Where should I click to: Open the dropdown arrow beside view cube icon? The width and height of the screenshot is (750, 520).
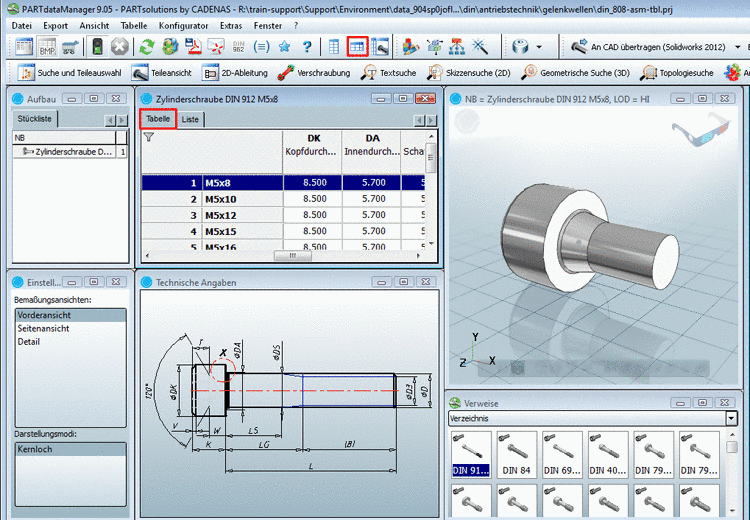coord(541,47)
